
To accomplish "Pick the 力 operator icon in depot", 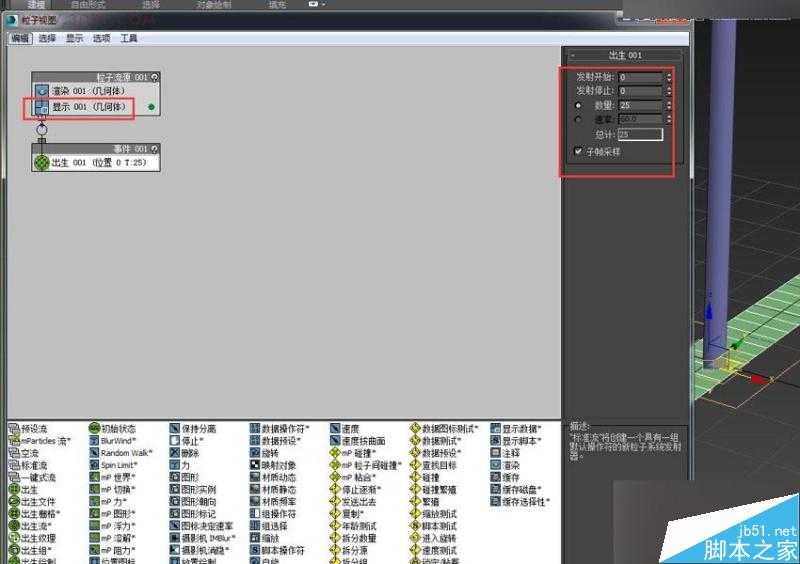I will coord(175,465).
